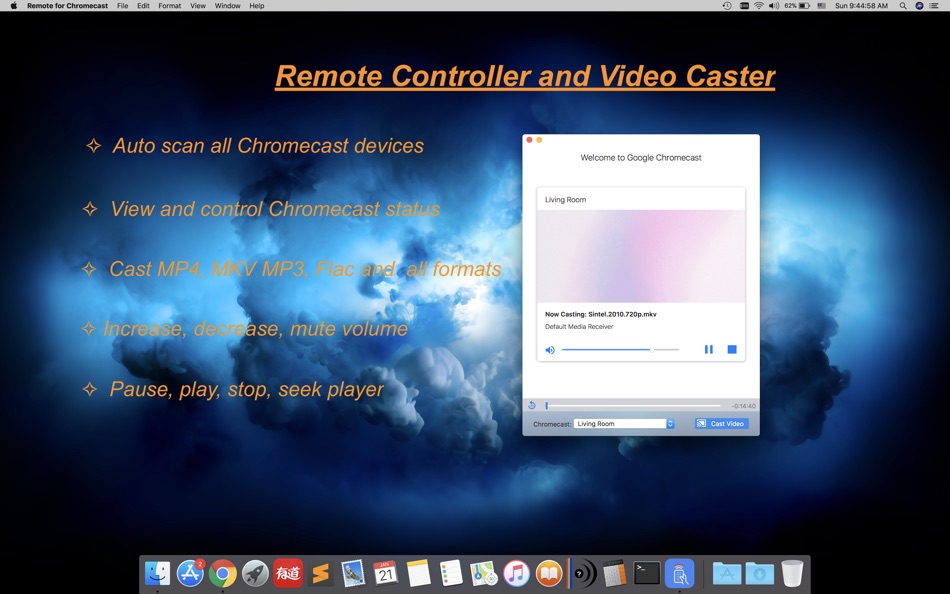Image resolution: width=950 pixels, height=594 pixels.
Task: Pause the casting video
Action: [708, 349]
